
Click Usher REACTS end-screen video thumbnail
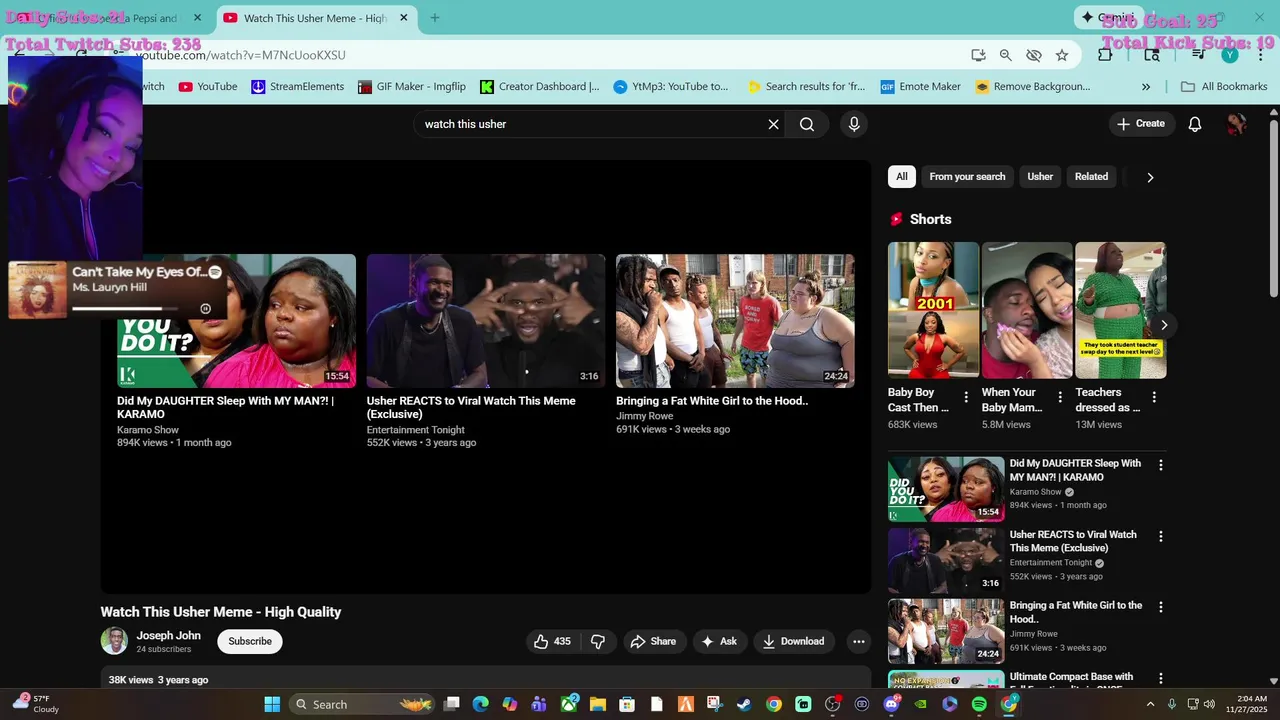485,321
